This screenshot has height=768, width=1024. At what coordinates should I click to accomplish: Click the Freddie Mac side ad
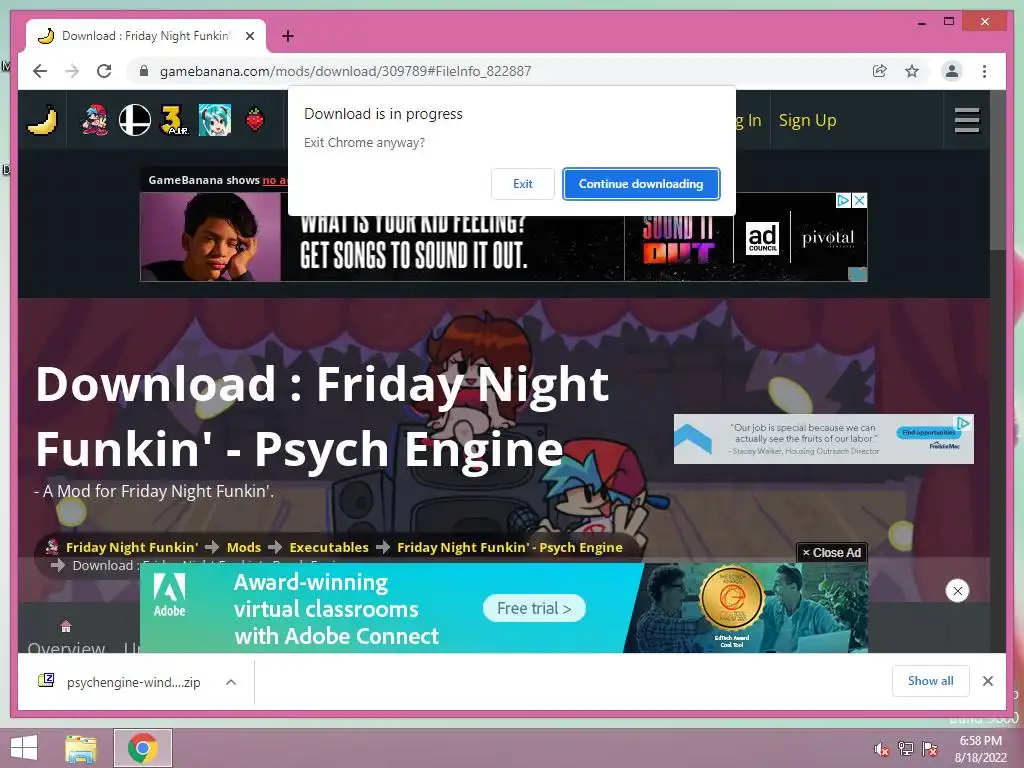pyautogui.click(x=824, y=439)
